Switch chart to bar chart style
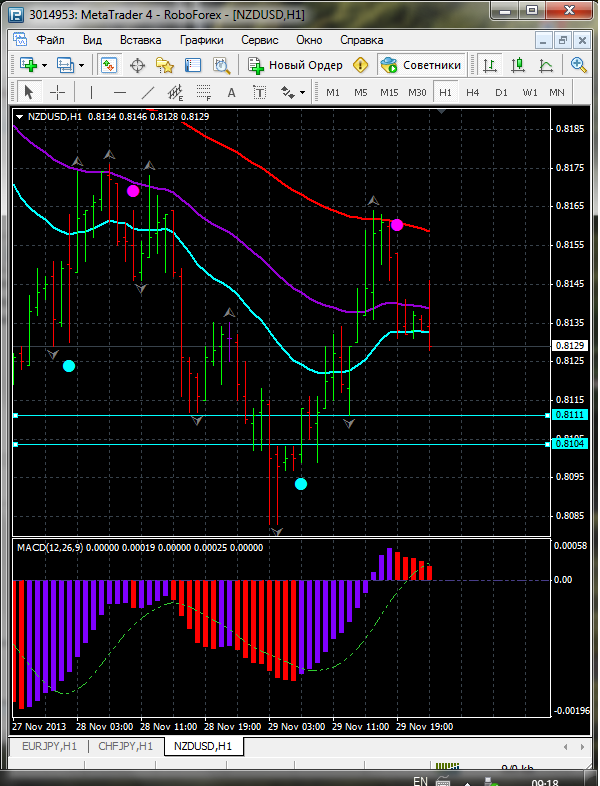Viewport: 600px width, 786px height. click(x=489, y=65)
